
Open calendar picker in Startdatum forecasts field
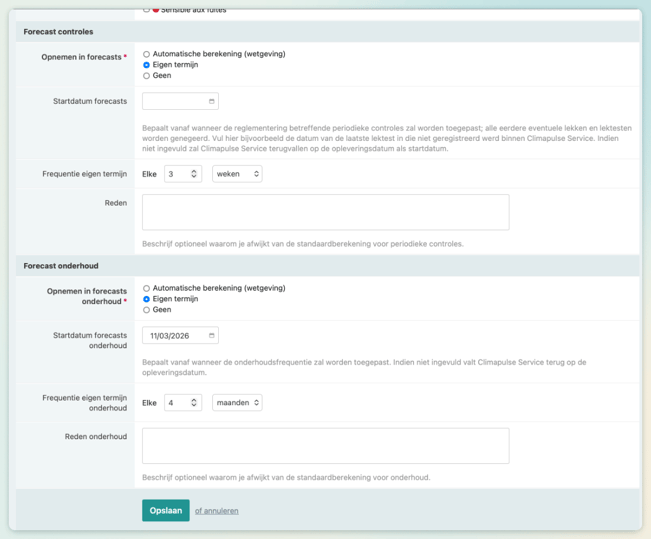(212, 101)
